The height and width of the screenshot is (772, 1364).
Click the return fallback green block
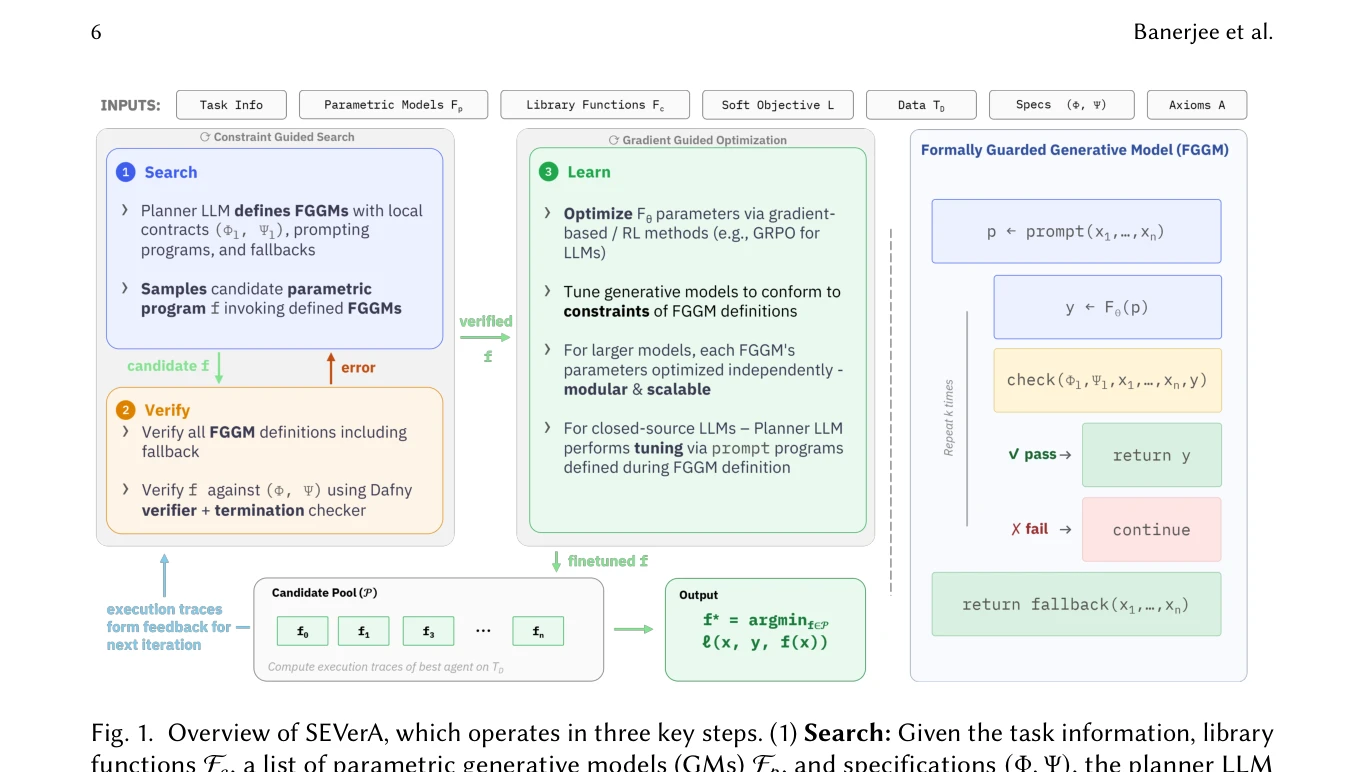(1076, 604)
